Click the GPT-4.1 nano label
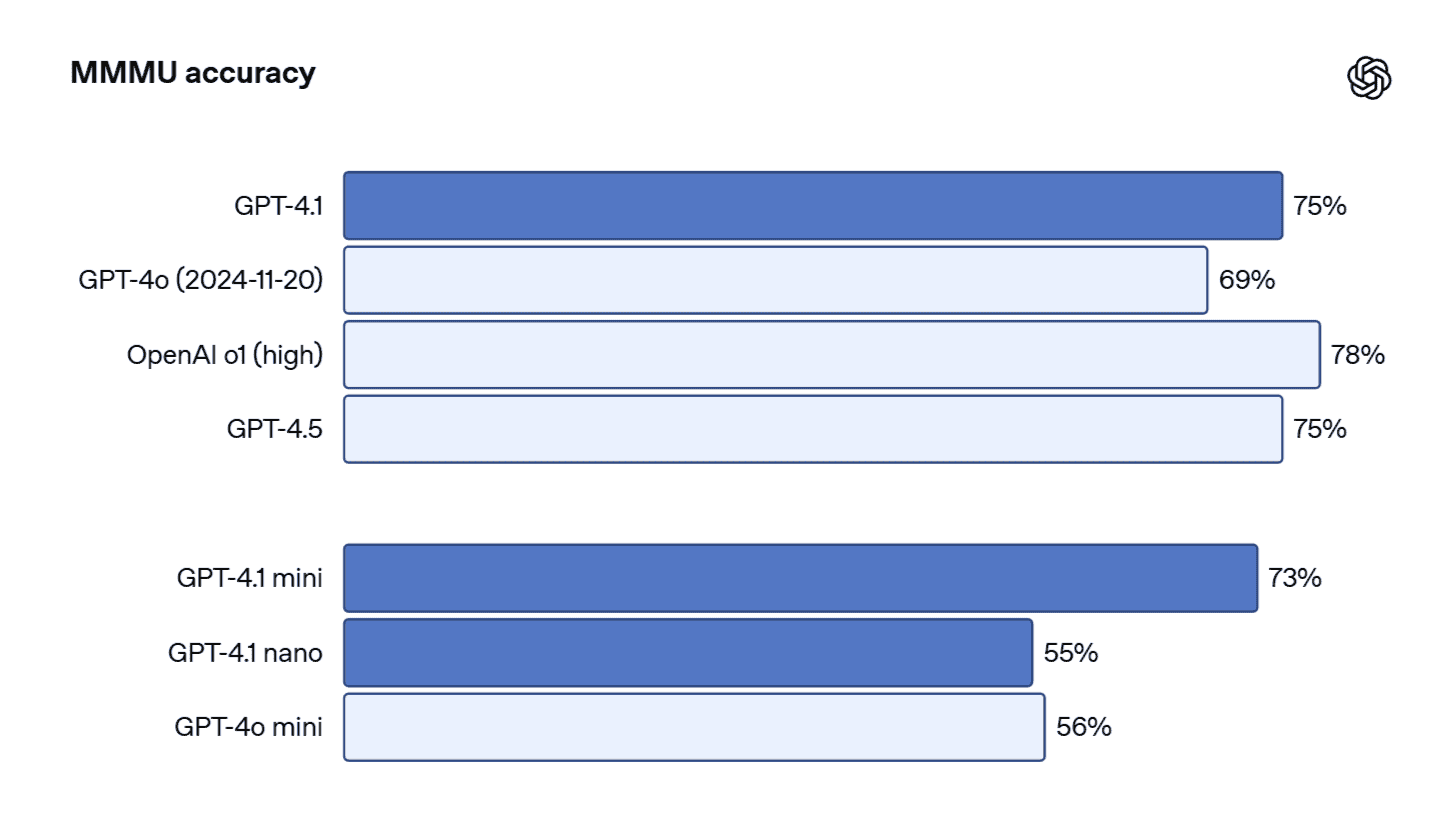 click(245, 653)
